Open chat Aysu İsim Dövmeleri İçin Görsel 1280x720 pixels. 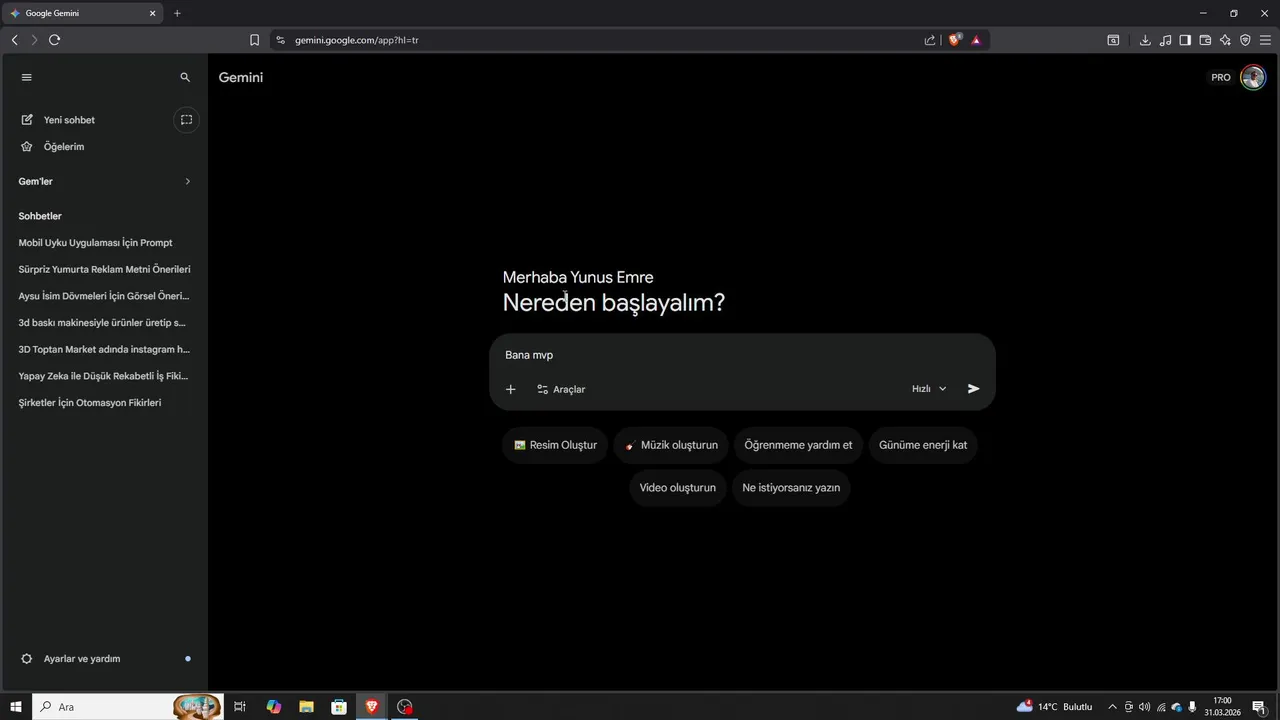coord(104,296)
